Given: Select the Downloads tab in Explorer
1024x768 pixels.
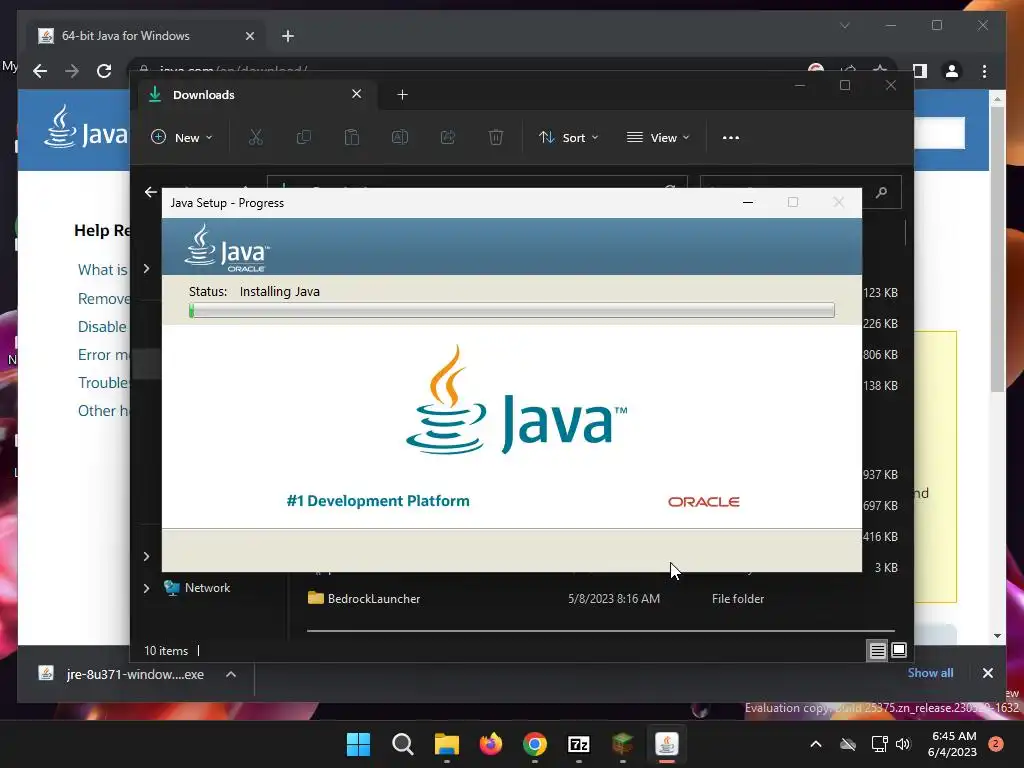Looking at the screenshot, I should [255, 95].
